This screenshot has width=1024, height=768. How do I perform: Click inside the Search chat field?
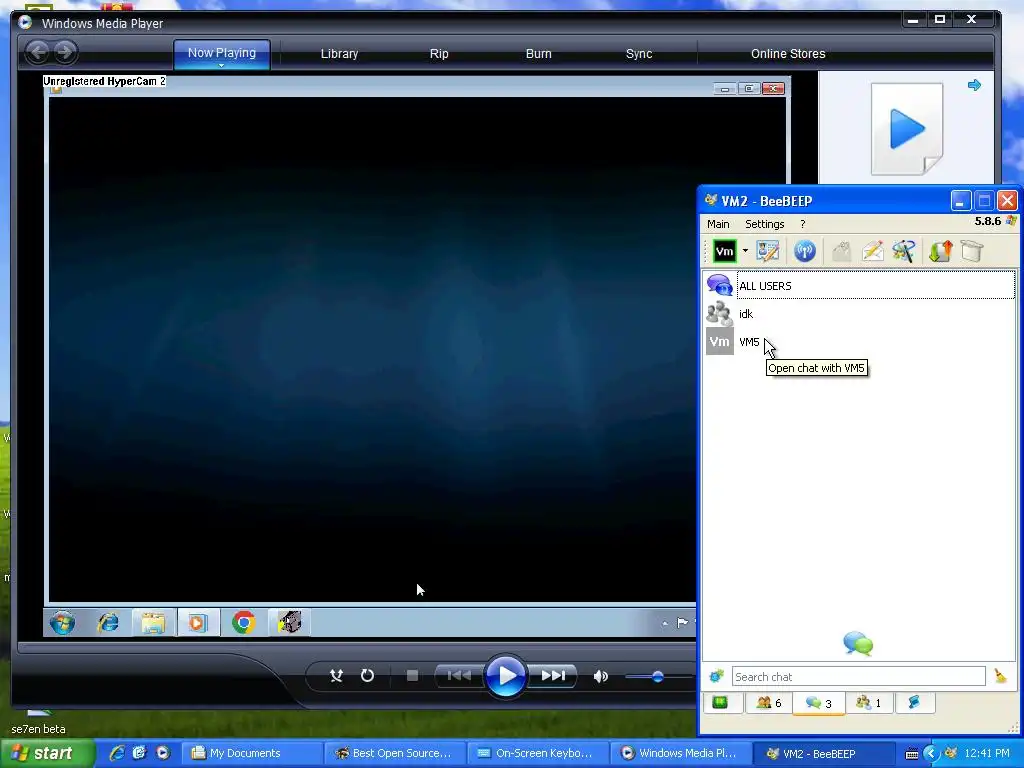coord(858,677)
